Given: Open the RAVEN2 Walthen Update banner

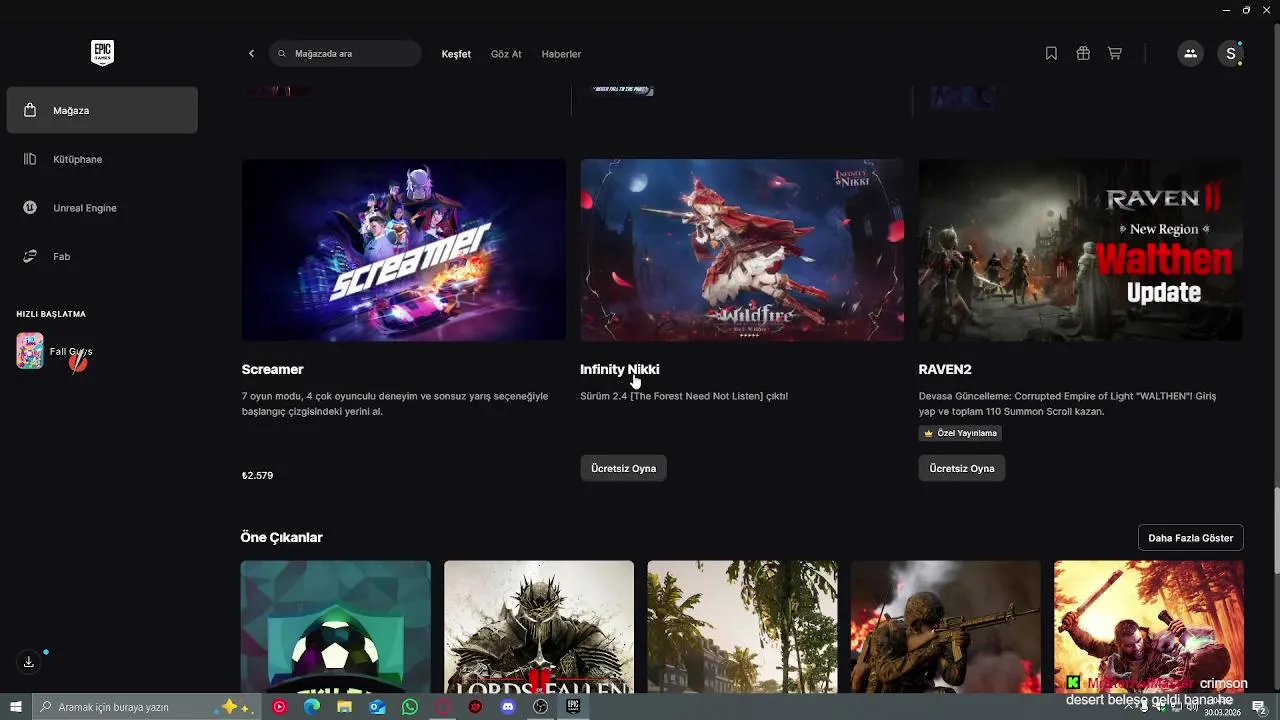Looking at the screenshot, I should point(1080,250).
